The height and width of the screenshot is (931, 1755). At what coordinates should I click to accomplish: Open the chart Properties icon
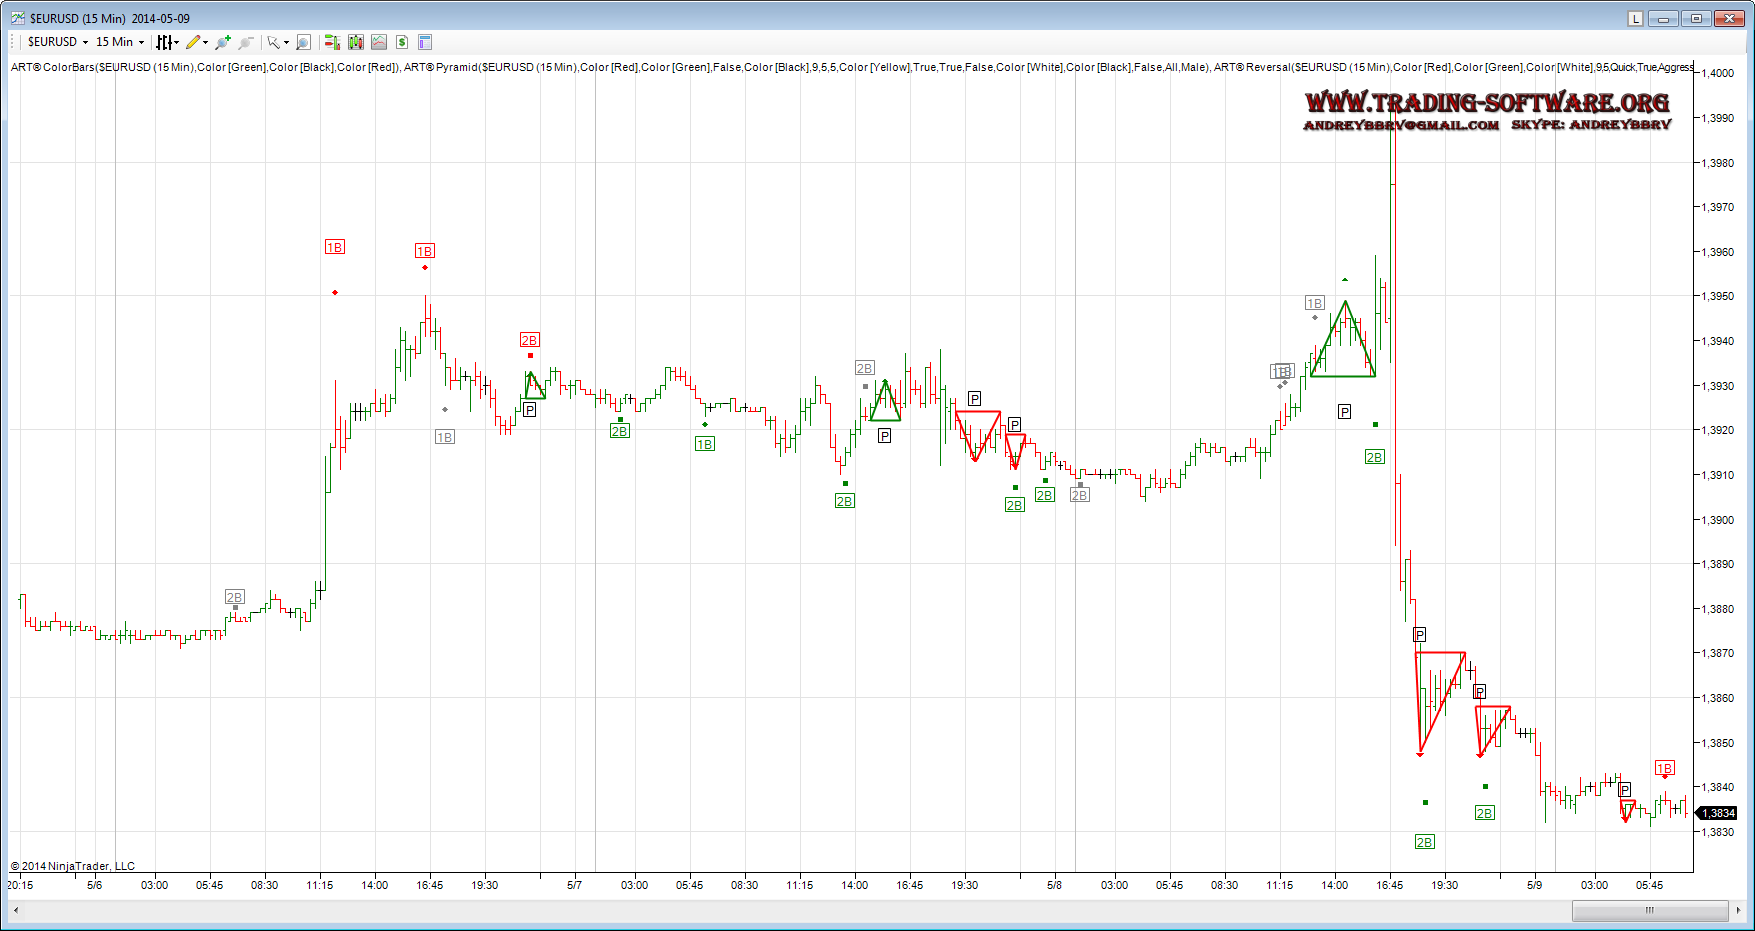click(425, 42)
